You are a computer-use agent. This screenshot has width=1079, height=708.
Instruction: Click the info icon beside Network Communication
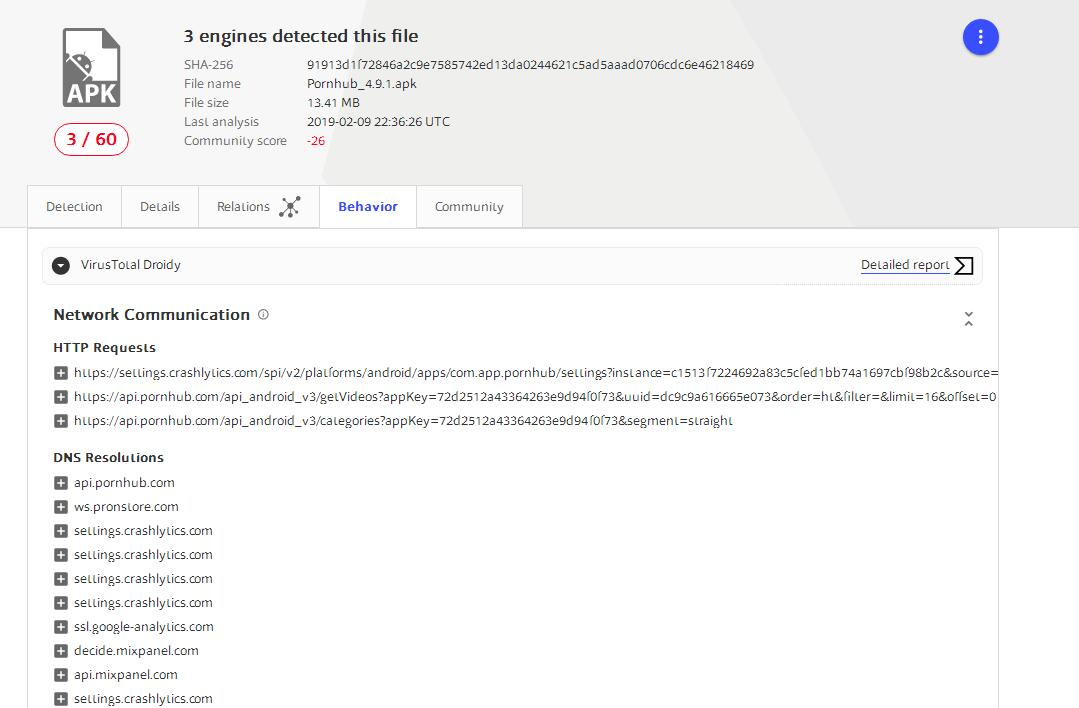(263, 314)
